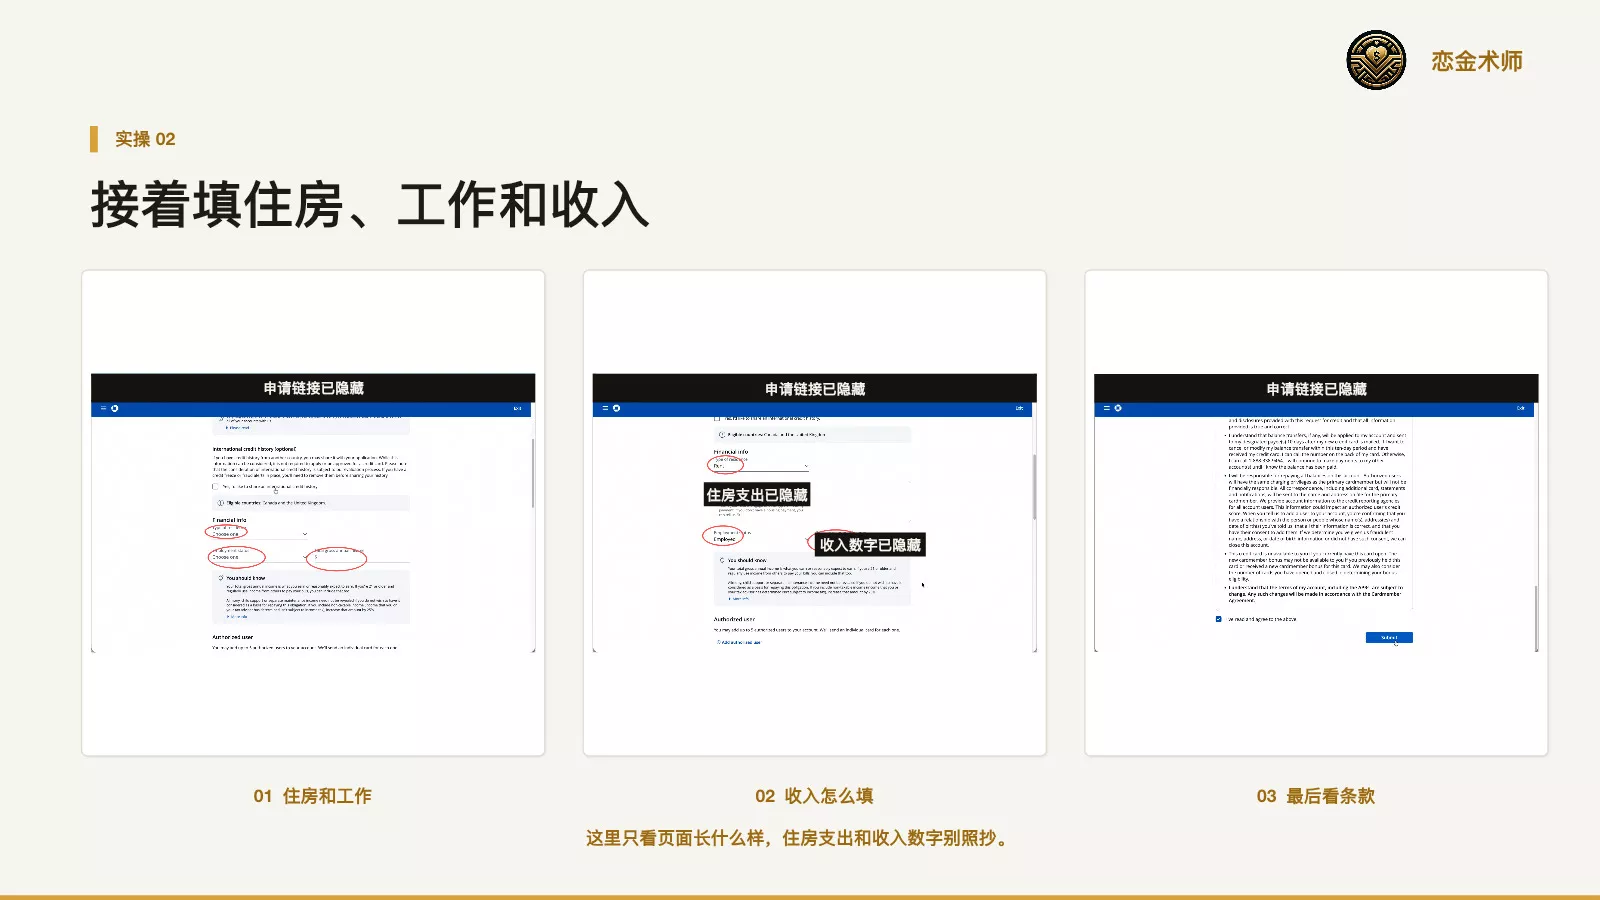Click the hamburger menu icon in the 03 最后看条款 screenshot
The image size is (1600, 900).
point(1106,408)
